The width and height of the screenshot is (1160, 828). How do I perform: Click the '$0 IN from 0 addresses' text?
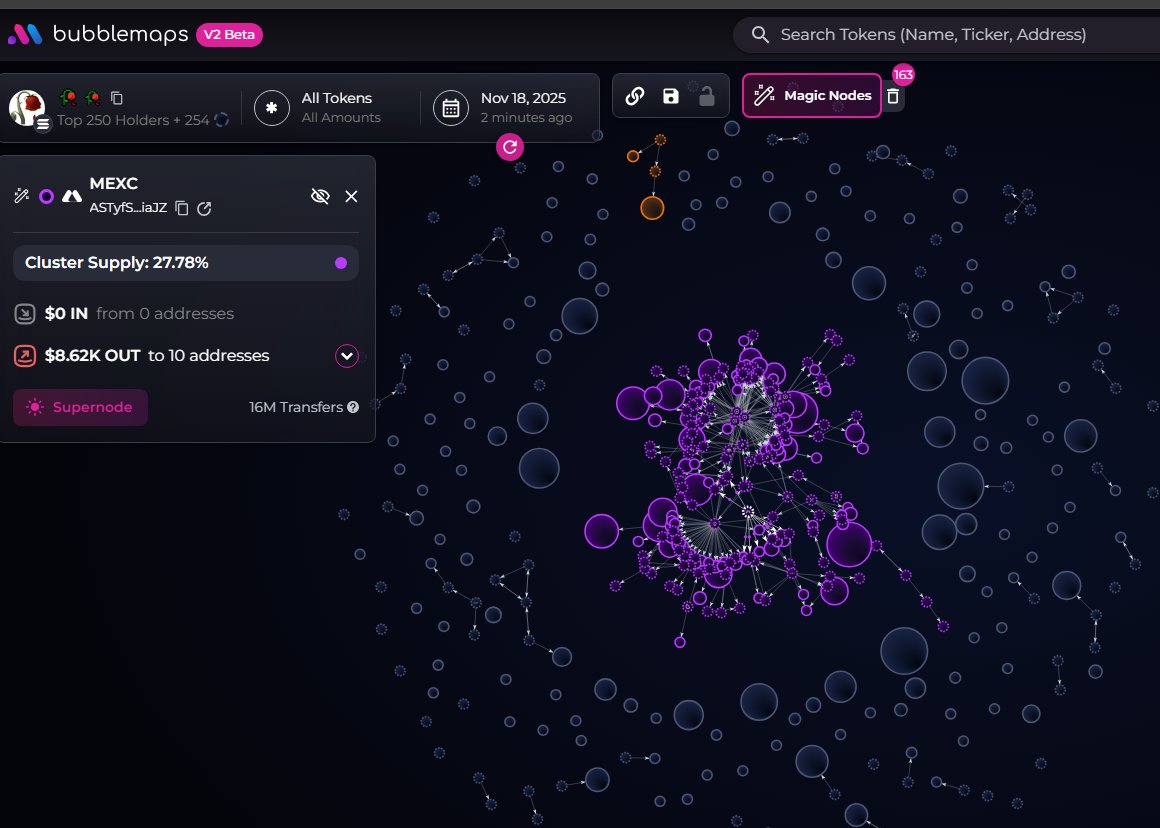[139, 314]
